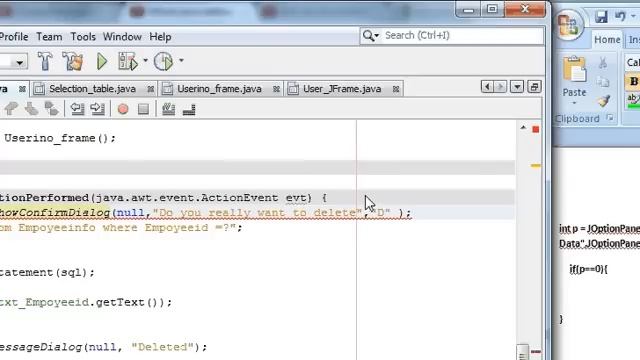Open the Tools menu
The image size is (640, 360).
[x=83, y=37]
